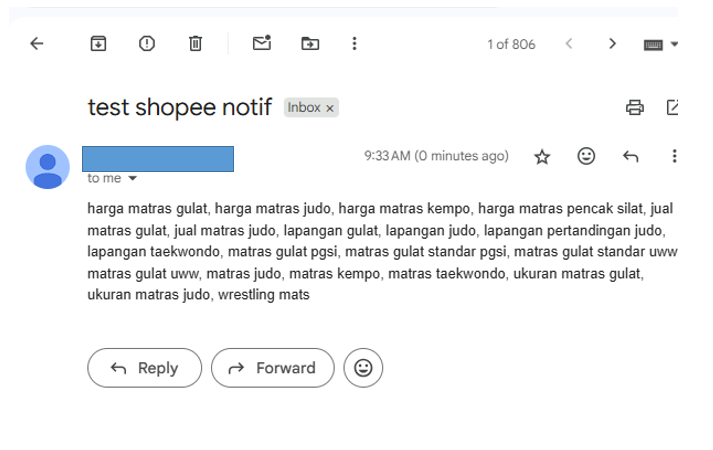Print the test shopee notif email
713x450 pixels.
point(635,108)
